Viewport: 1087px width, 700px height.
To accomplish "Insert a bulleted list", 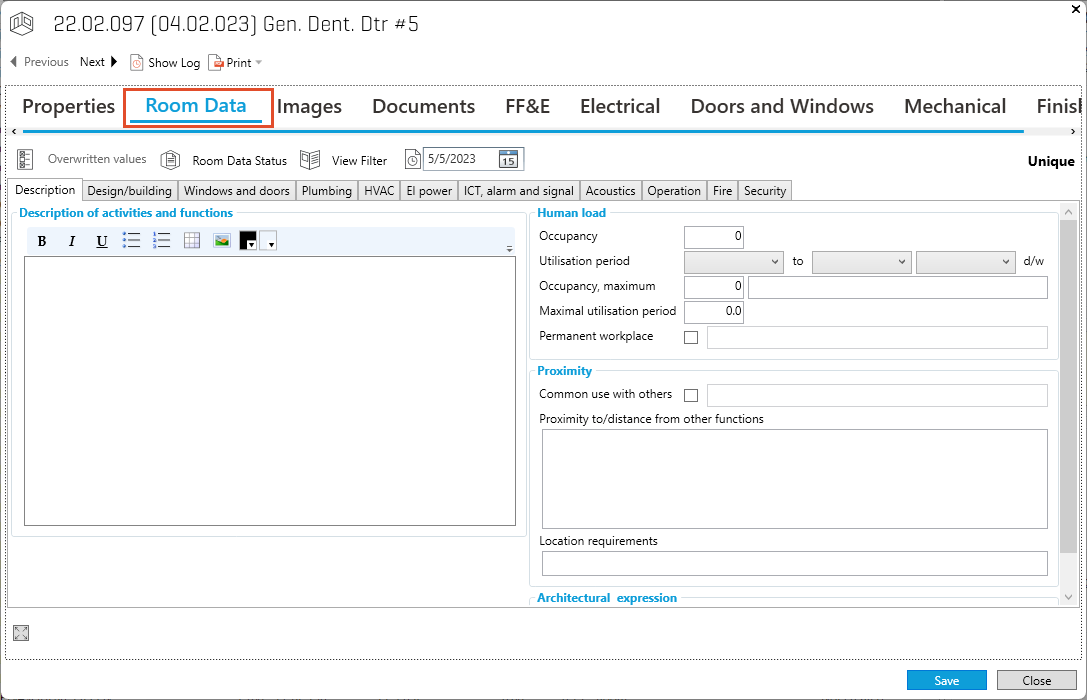I will point(132,240).
